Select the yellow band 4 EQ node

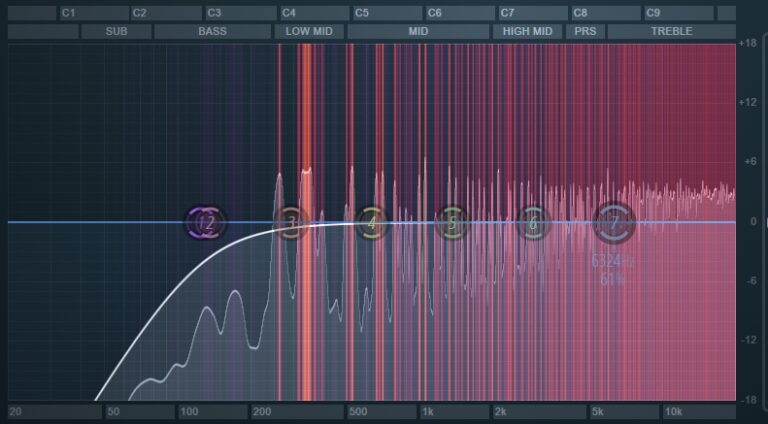point(371,222)
